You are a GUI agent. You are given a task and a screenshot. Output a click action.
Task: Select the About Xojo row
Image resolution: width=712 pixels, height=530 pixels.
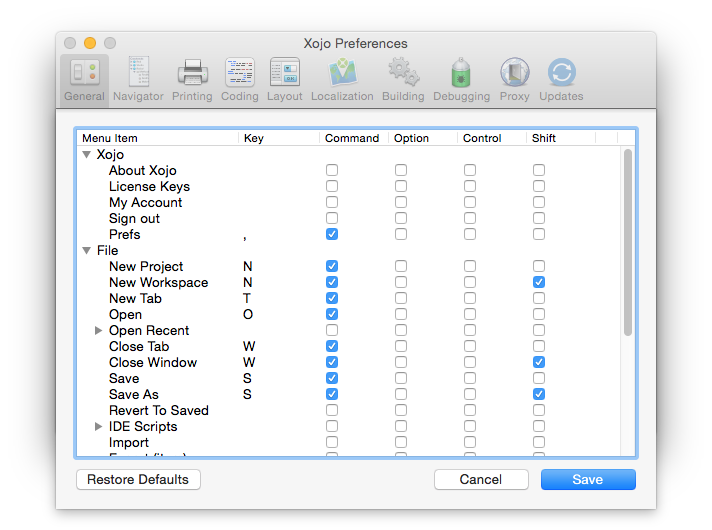(x=348, y=170)
